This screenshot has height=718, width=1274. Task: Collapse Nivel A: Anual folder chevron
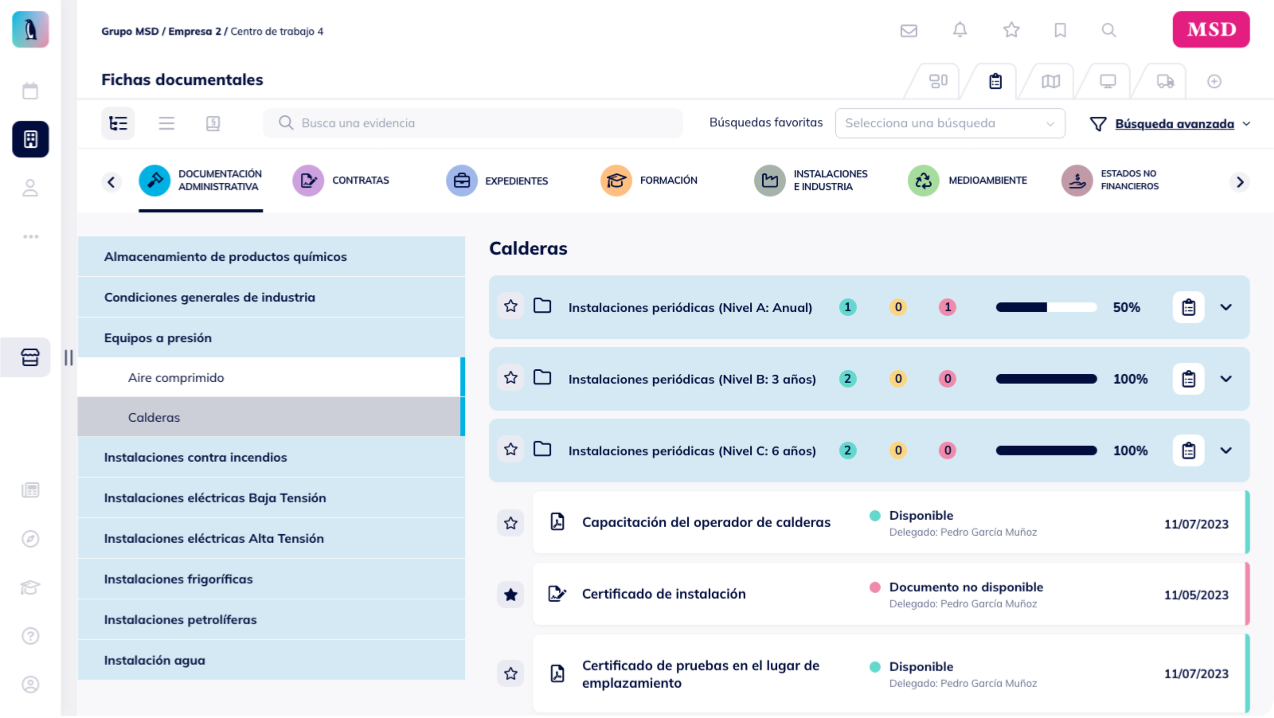[x=1226, y=307]
